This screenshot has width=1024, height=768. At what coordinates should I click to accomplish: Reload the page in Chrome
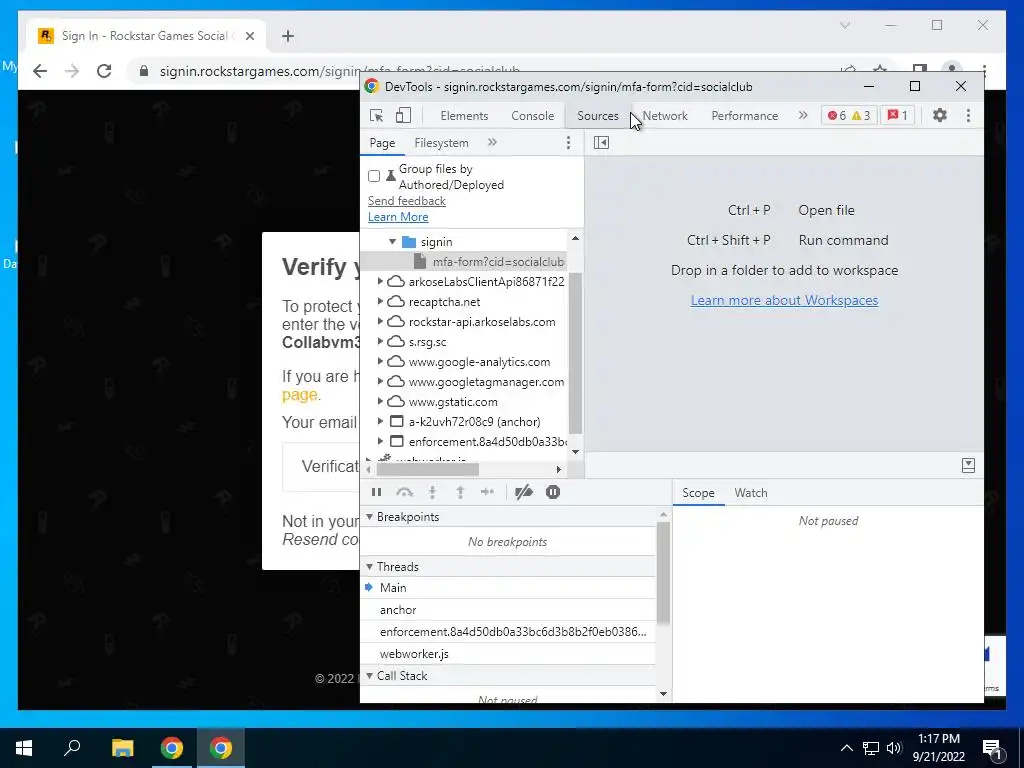[x=104, y=71]
